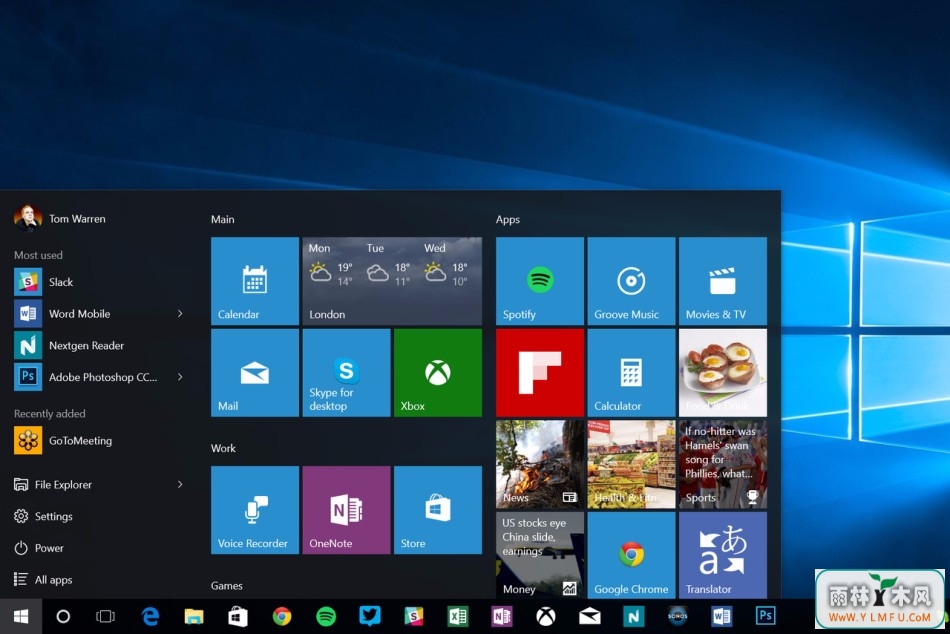Open the London weather tile
The width and height of the screenshot is (950, 634).
coord(392,281)
